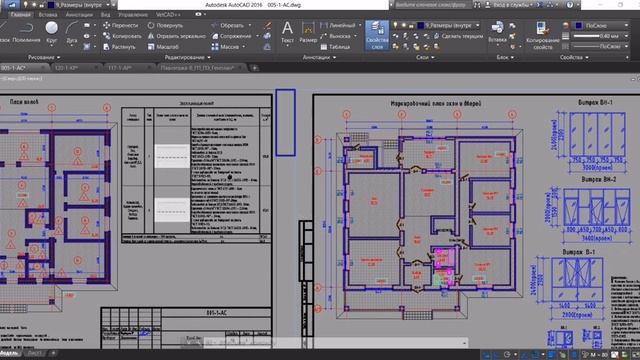Click the explode icon below erase
Screen dimensions: 640x360
coord(267,36)
